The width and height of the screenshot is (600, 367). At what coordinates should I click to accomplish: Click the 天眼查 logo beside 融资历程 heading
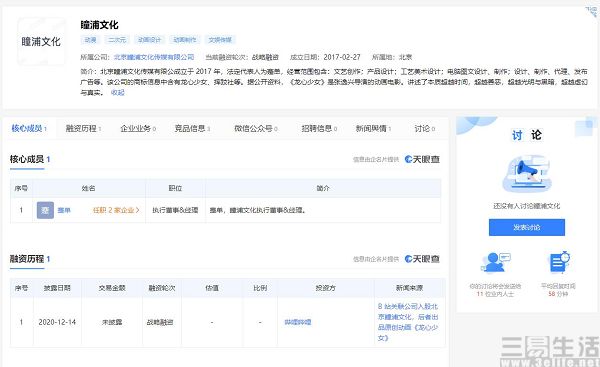422,259
